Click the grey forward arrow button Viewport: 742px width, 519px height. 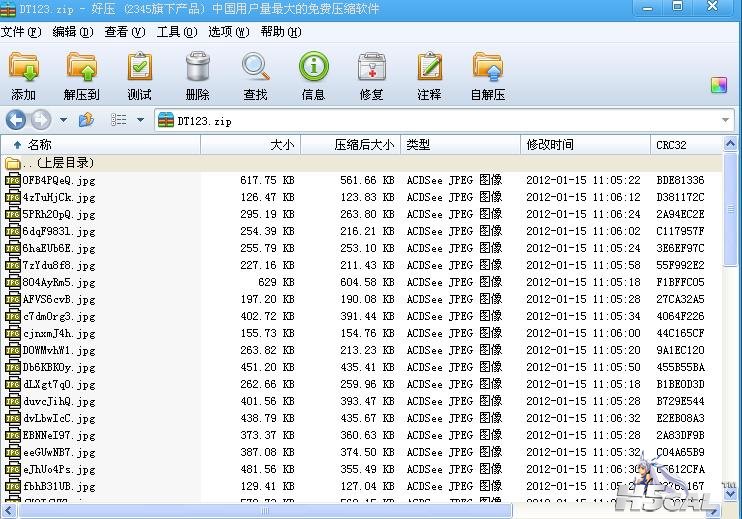[41, 120]
